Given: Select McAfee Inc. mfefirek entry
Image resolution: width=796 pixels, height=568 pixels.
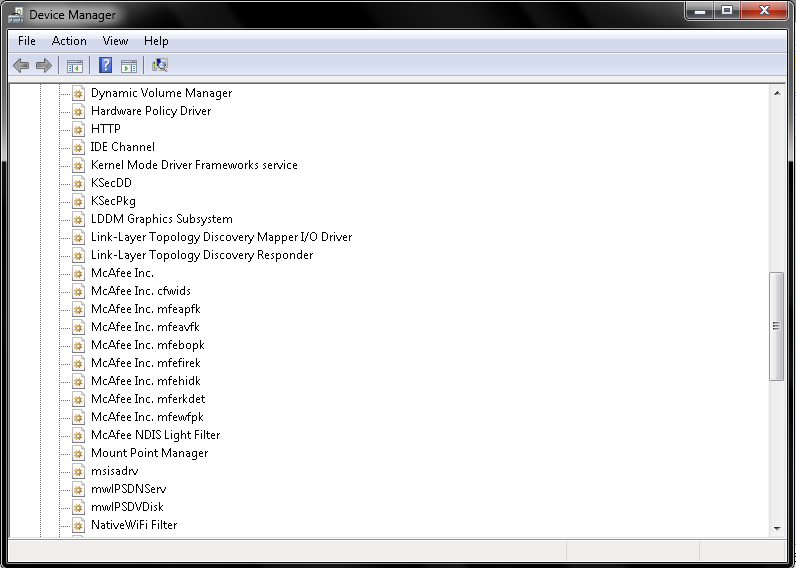Looking at the screenshot, I should coord(146,363).
